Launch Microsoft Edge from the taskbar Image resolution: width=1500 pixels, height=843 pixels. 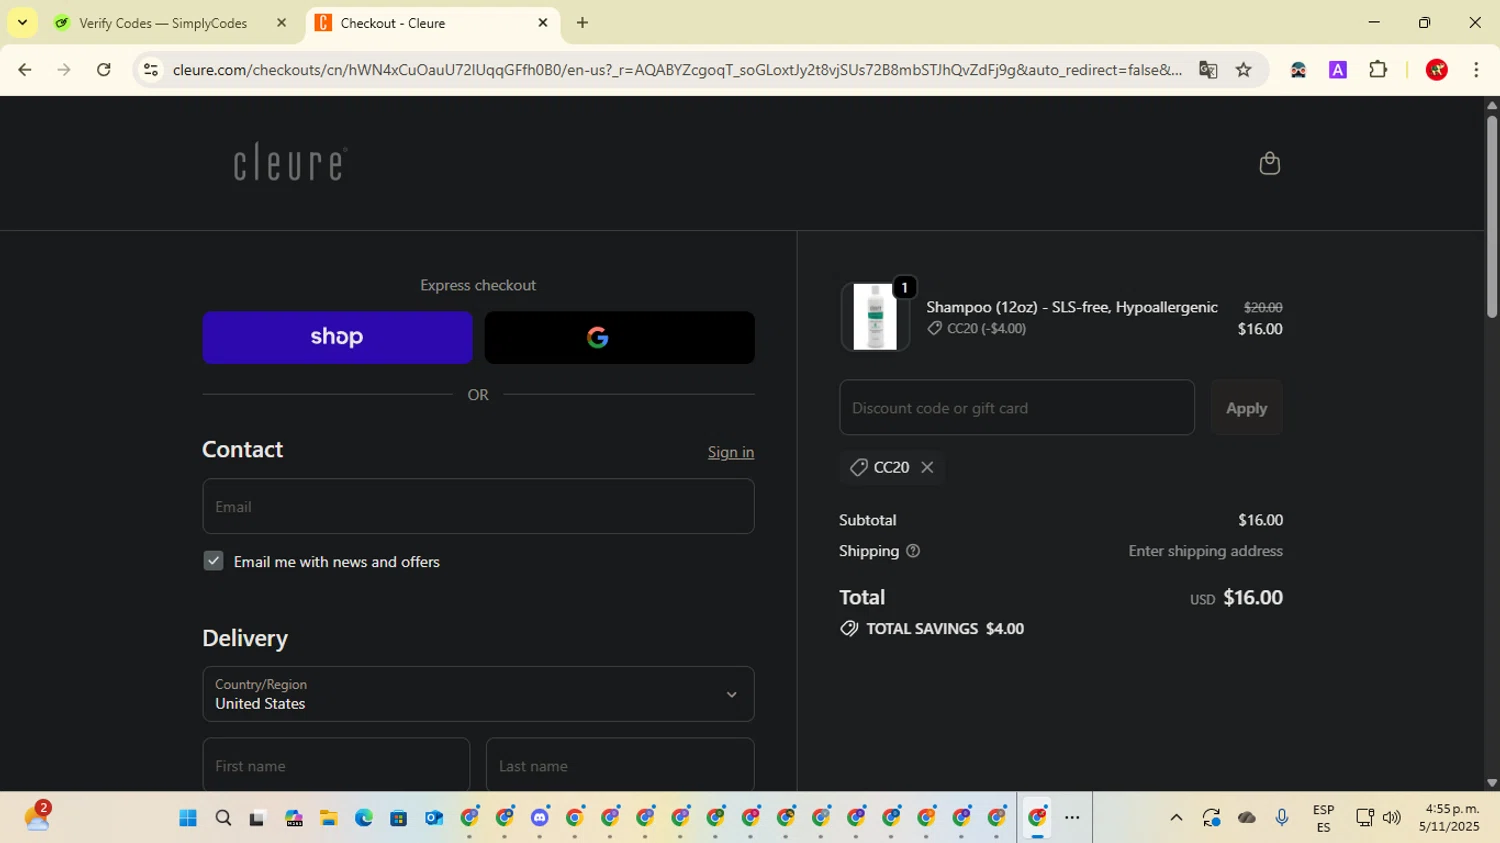point(363,818)
